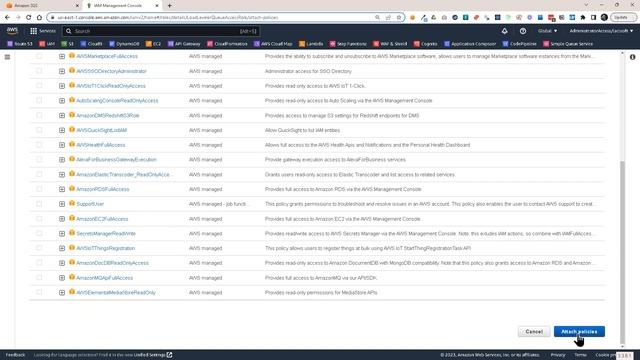Viewport: 640px width, 360px height.
Task: Open the AWS home logo
Action: pos(12,31)
